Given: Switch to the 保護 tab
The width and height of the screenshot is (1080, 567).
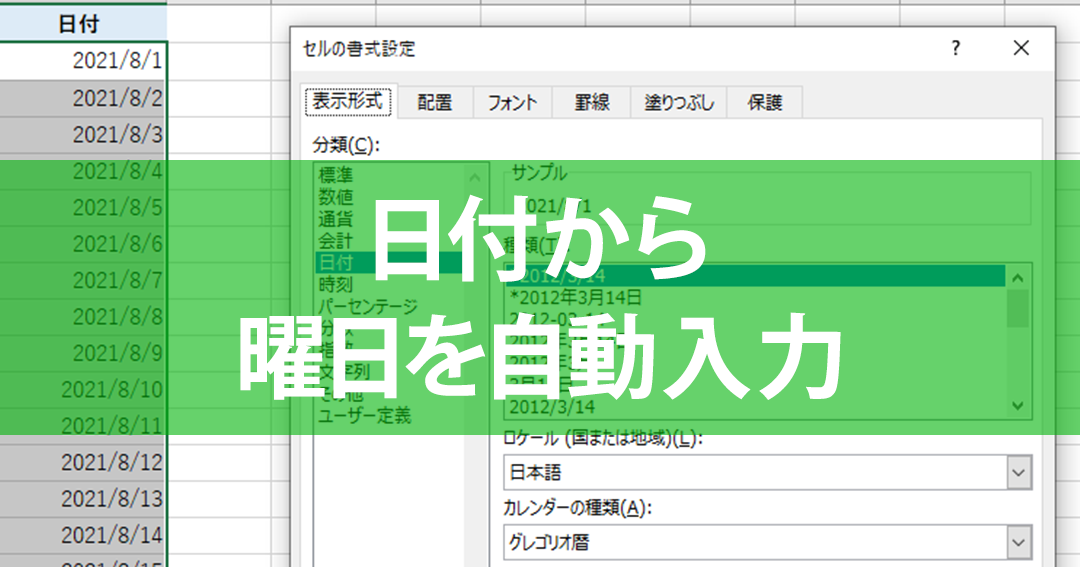Looking at the screenshot, I should click(765, 103).
